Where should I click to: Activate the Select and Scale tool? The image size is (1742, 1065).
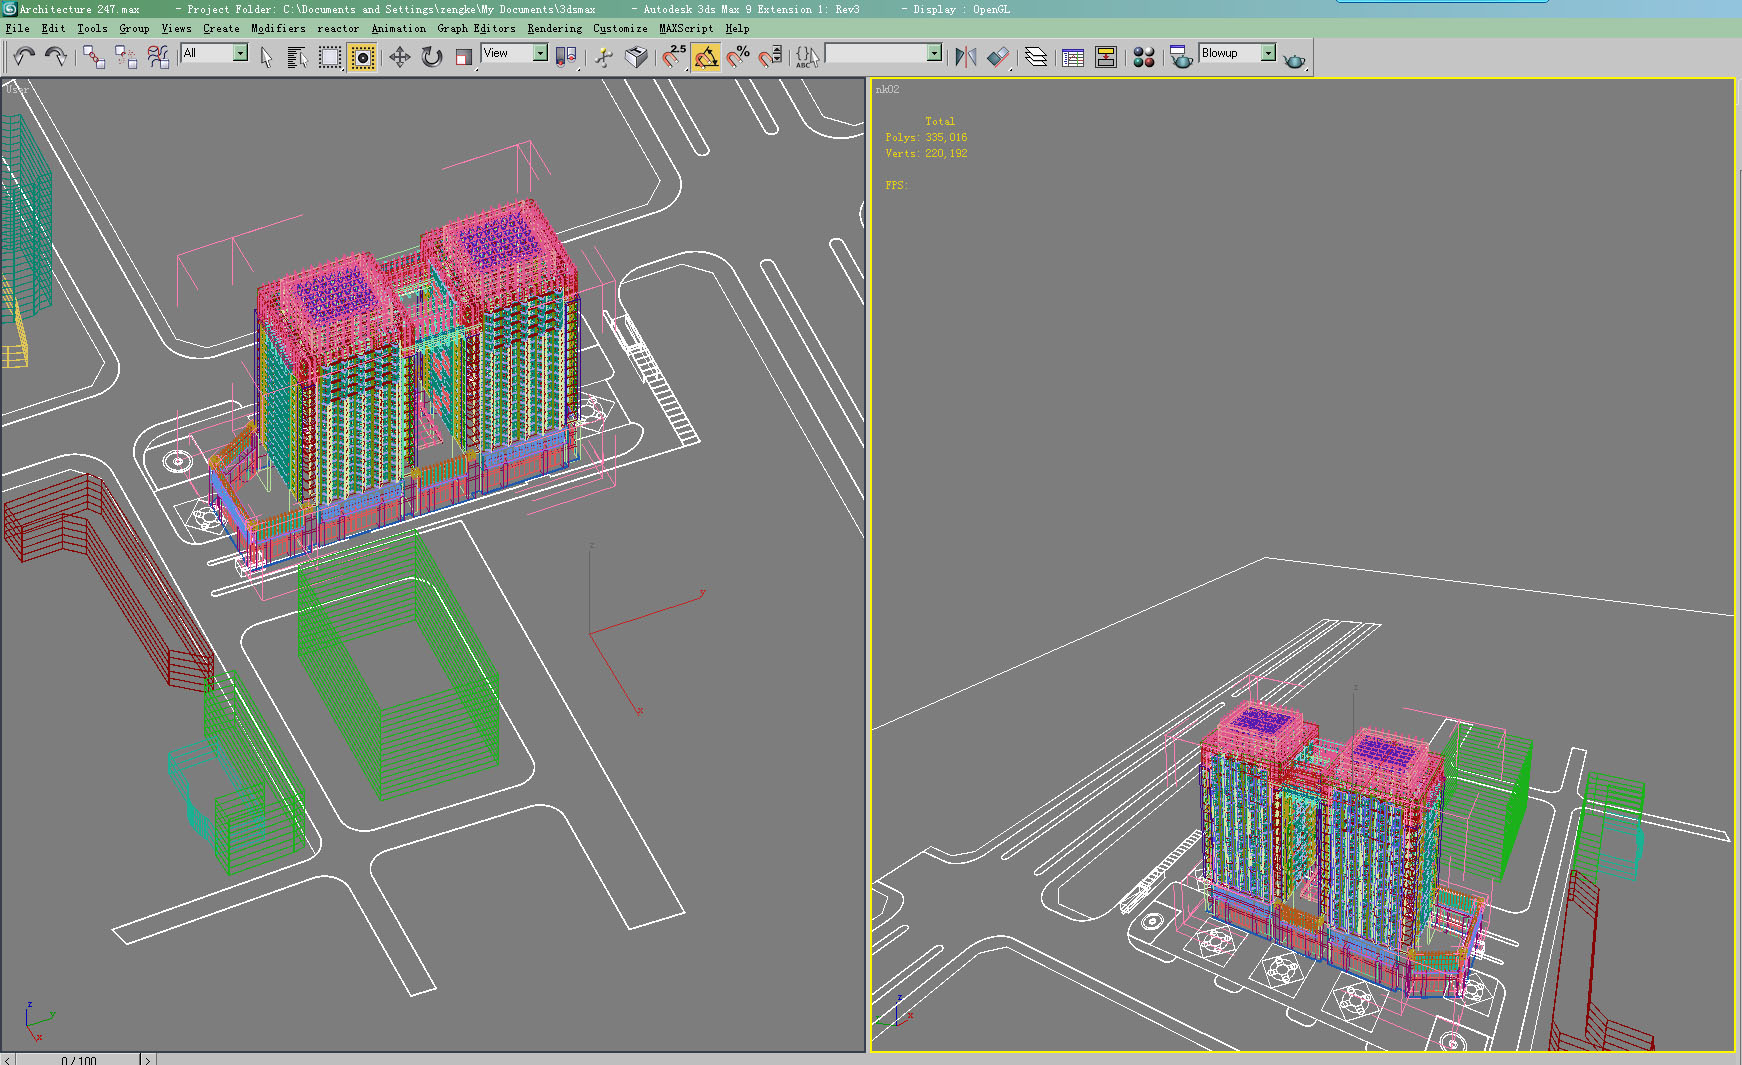point(464,57)
